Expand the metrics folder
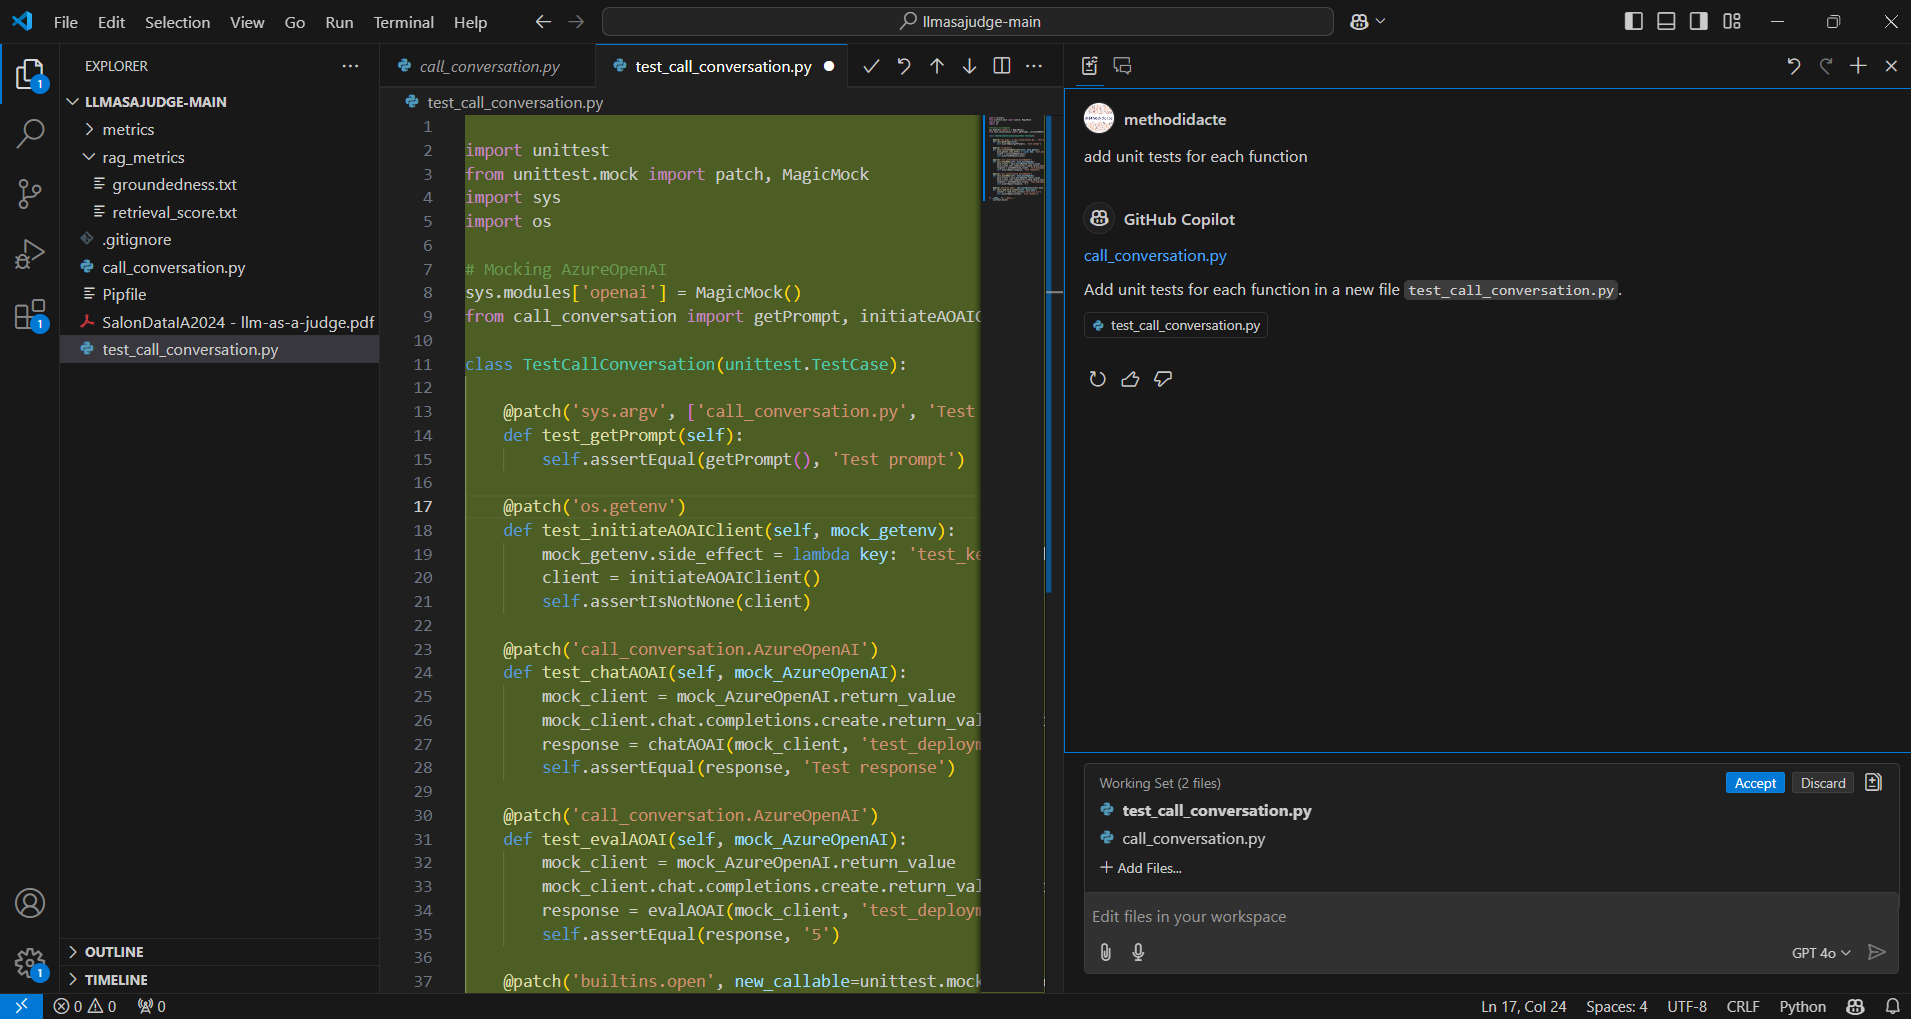The height and width of the screenshot is (1019, 1911). [x=90, y=129]
